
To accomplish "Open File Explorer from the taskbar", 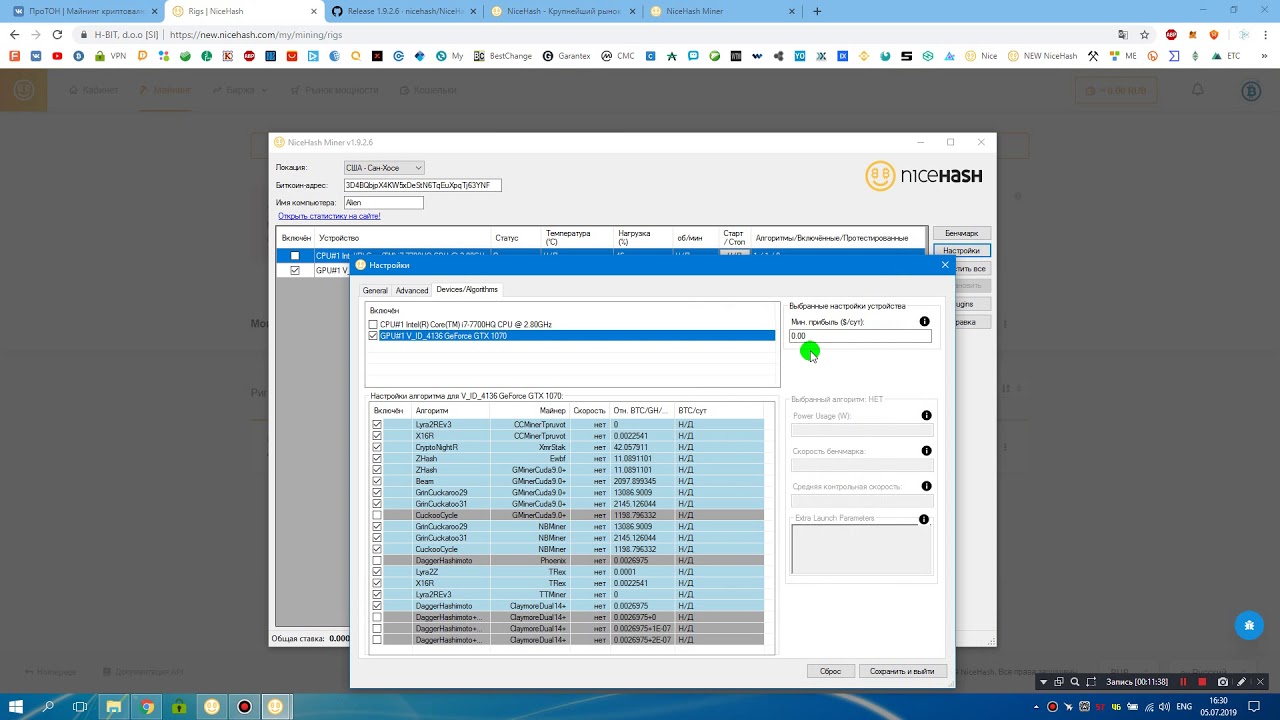I will tap(114, 707).
